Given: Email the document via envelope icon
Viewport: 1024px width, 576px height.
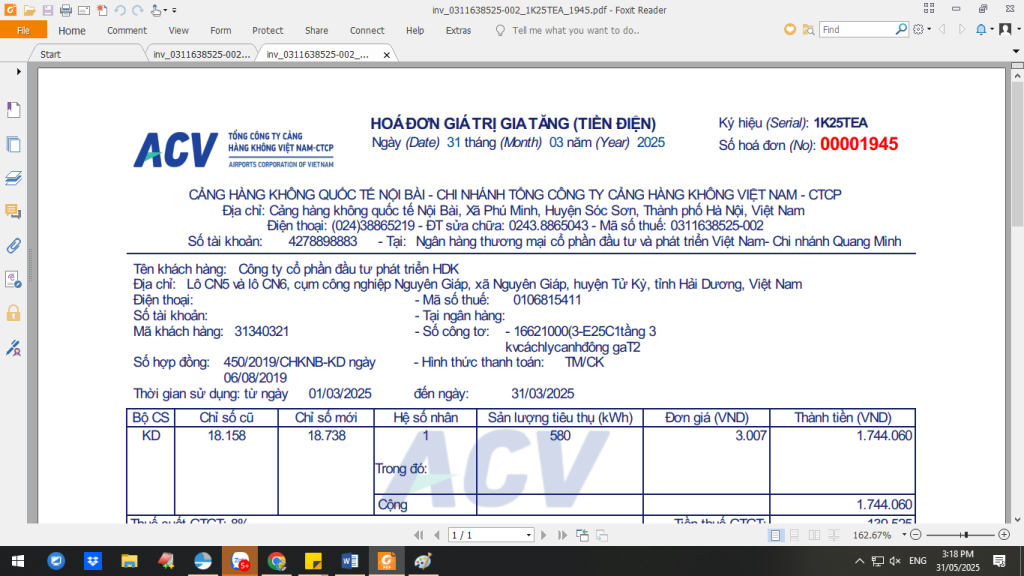Looking at the screenshot, I should point(84,10).
